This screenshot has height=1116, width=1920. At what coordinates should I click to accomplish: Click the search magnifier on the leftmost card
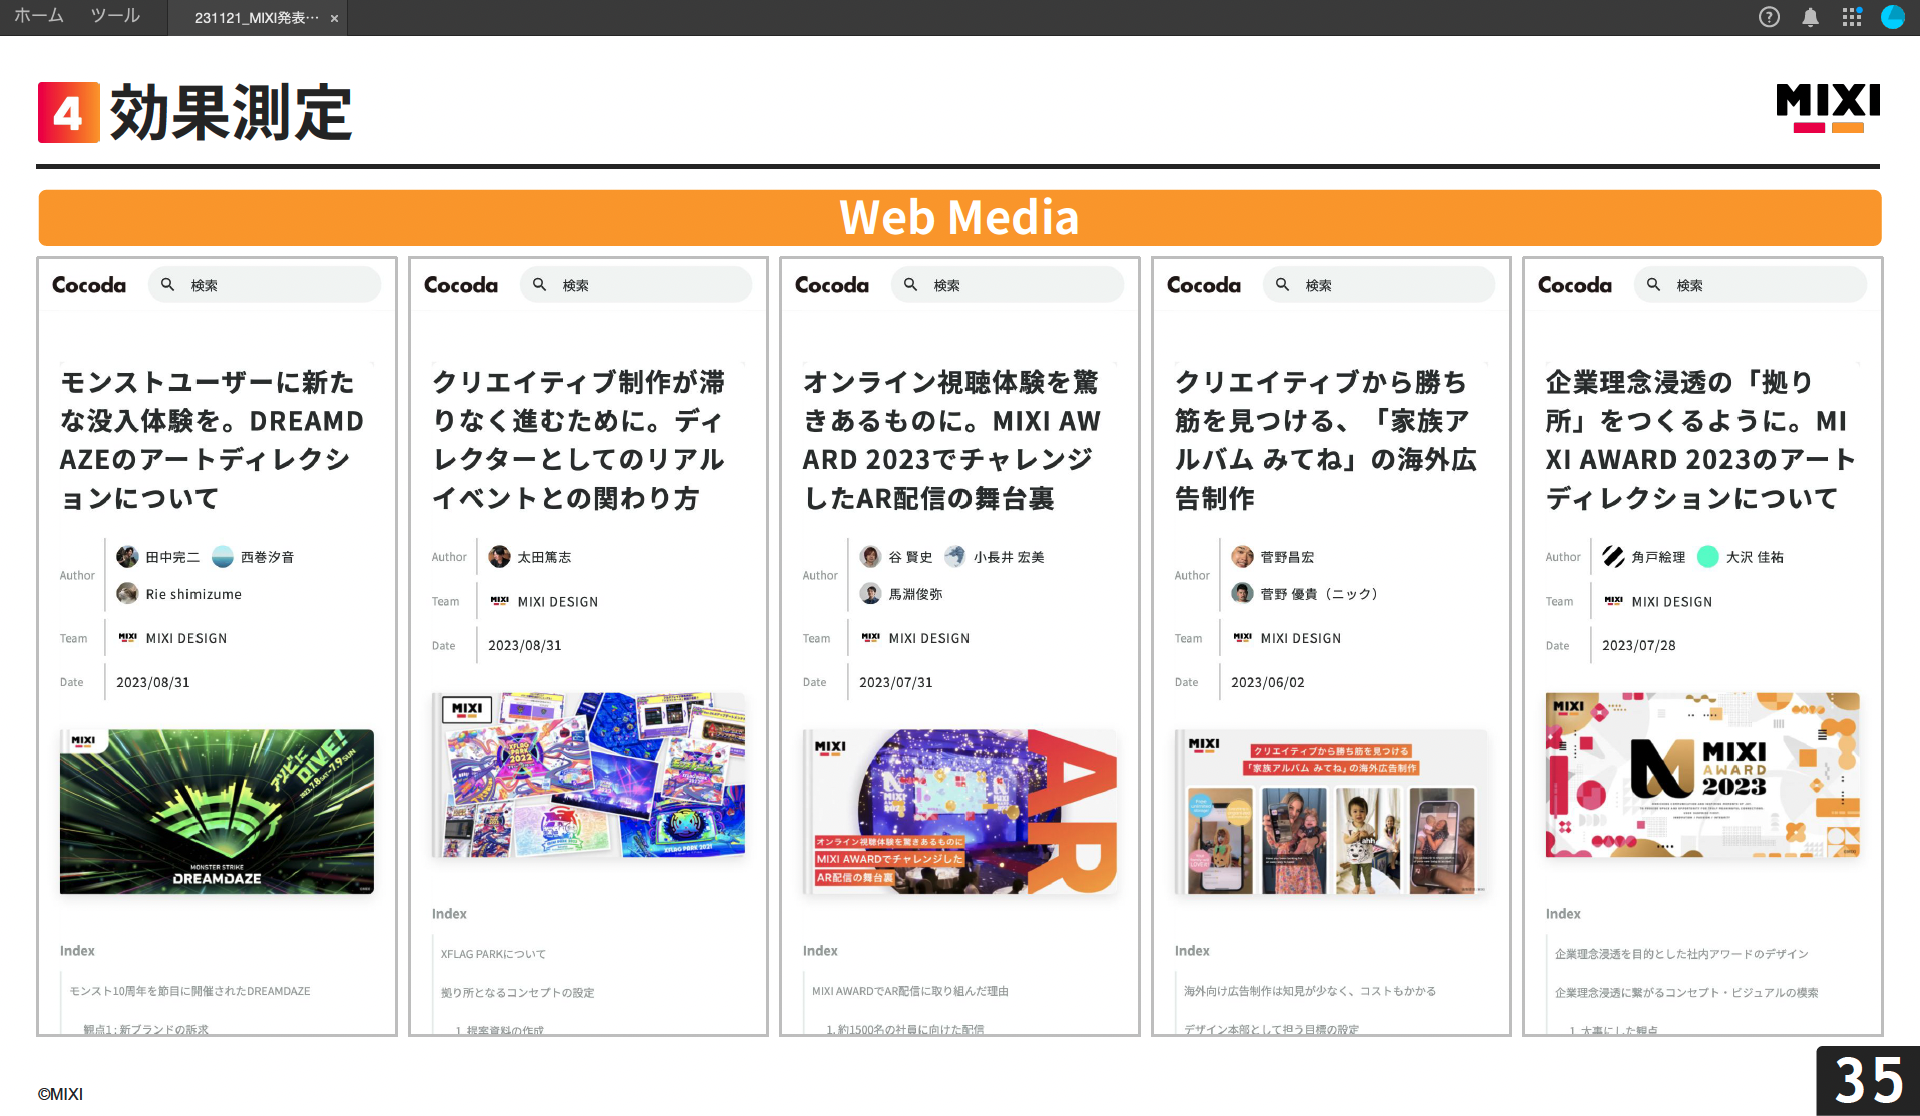point(166,284)
